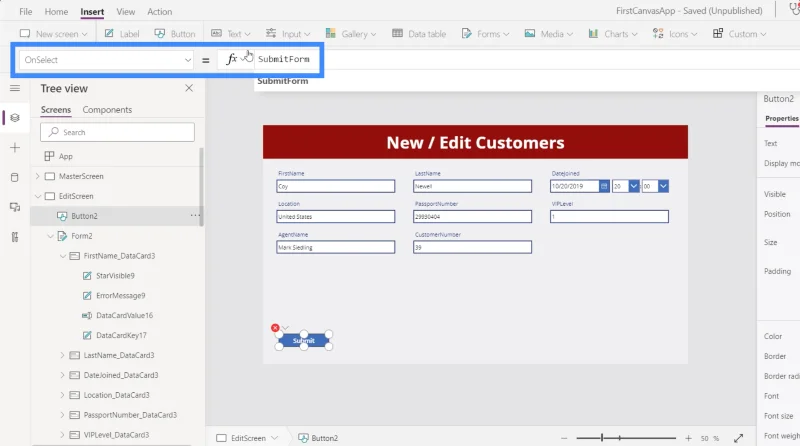Viewport: 800px width, 446px height.
Task: Collapse the EditScreen tree node
Action: [x=37, y=196]
